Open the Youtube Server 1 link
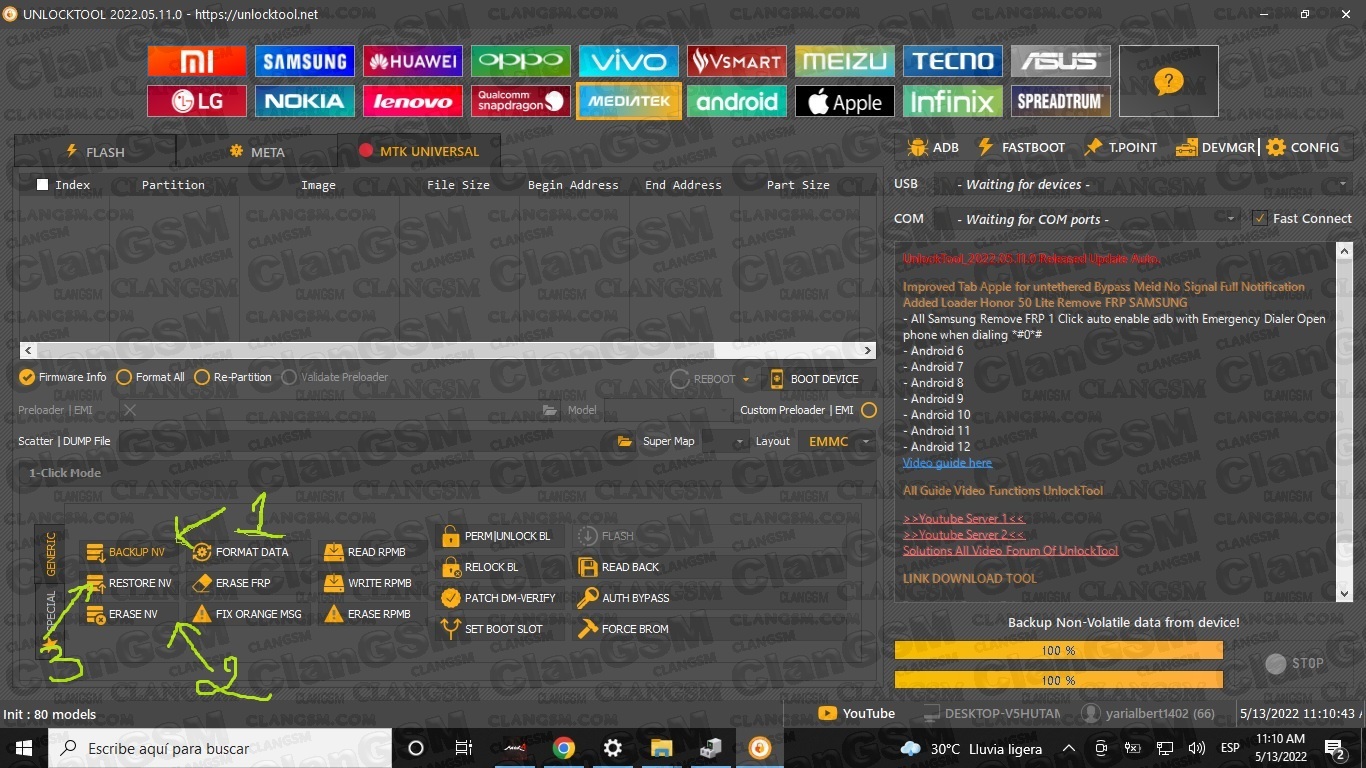Image resolution: width=1366 pixels, height=768 pixels. click(964, 519)
